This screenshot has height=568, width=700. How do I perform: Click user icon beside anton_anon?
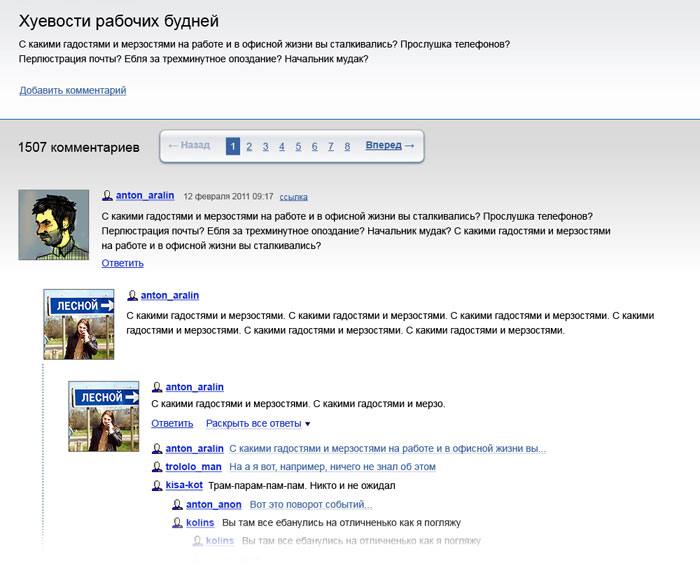178,505
